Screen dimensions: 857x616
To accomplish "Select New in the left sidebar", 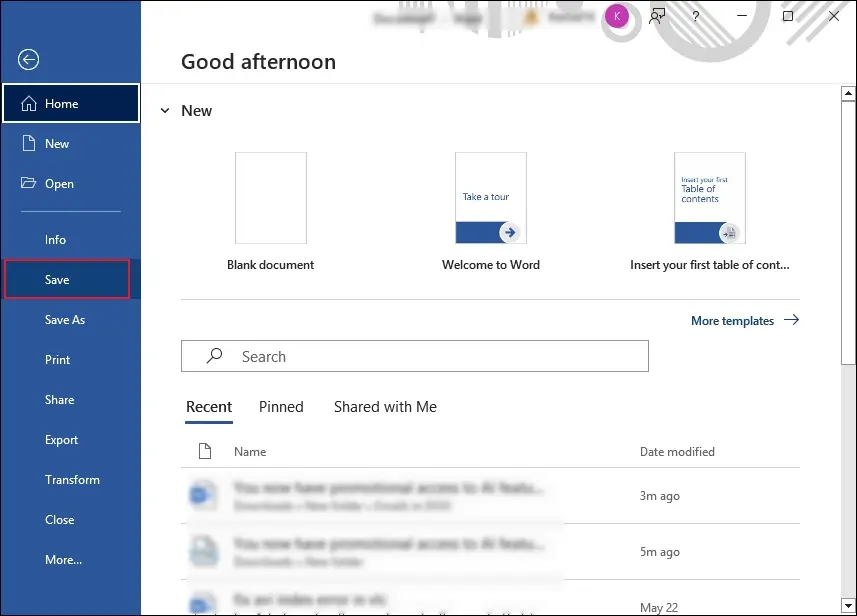I will coord(71,144).
